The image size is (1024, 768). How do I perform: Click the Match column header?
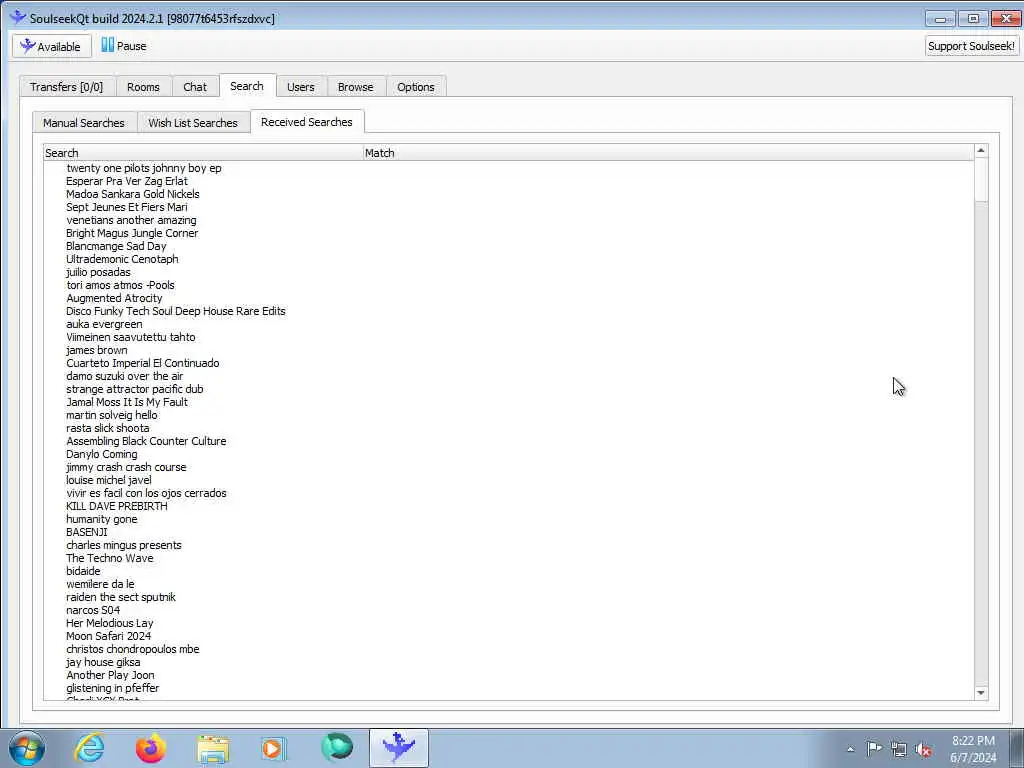[668, 153]
